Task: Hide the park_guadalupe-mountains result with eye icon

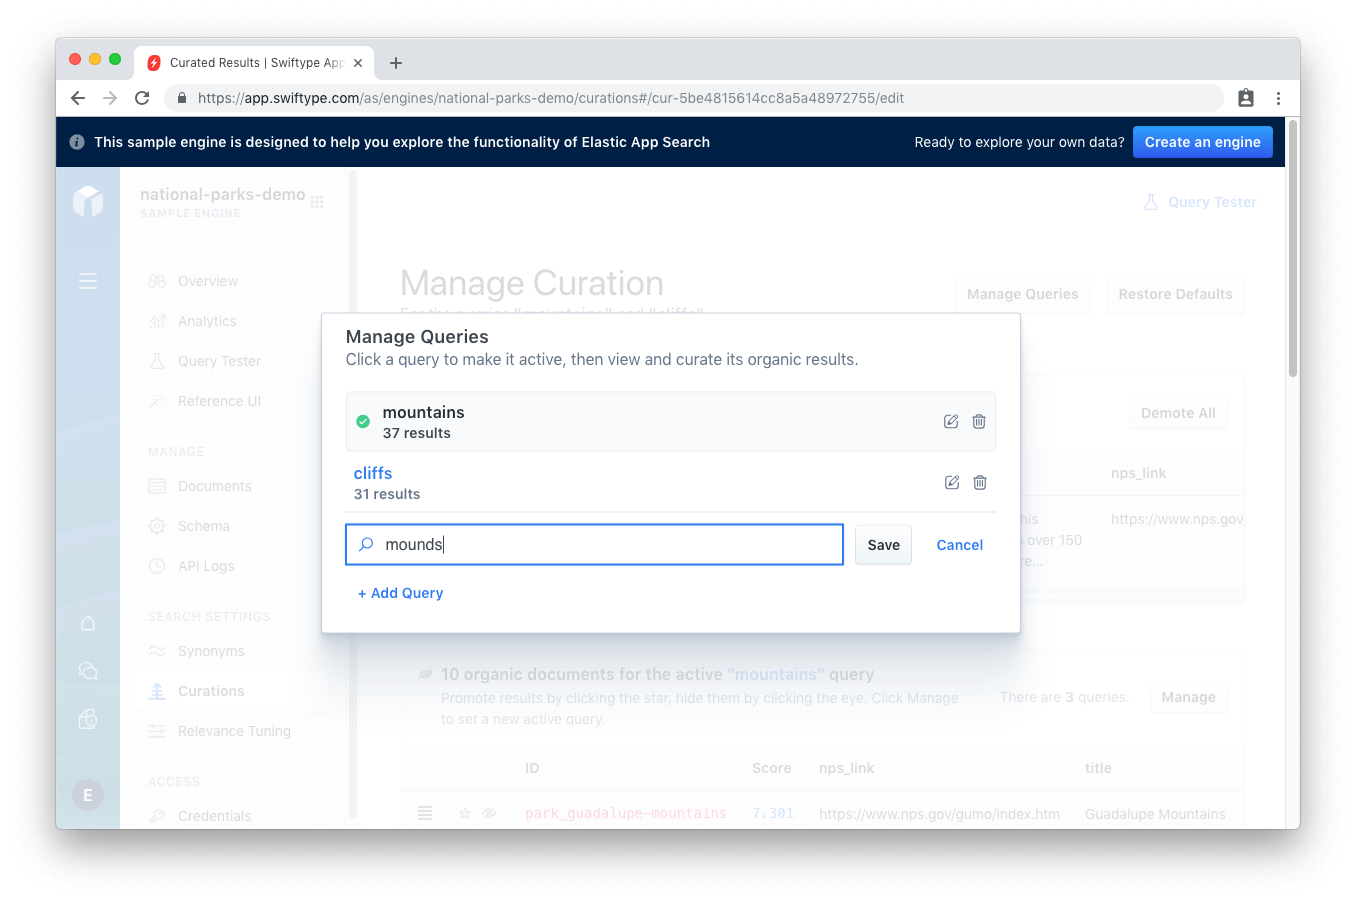Action: (489, 814)
